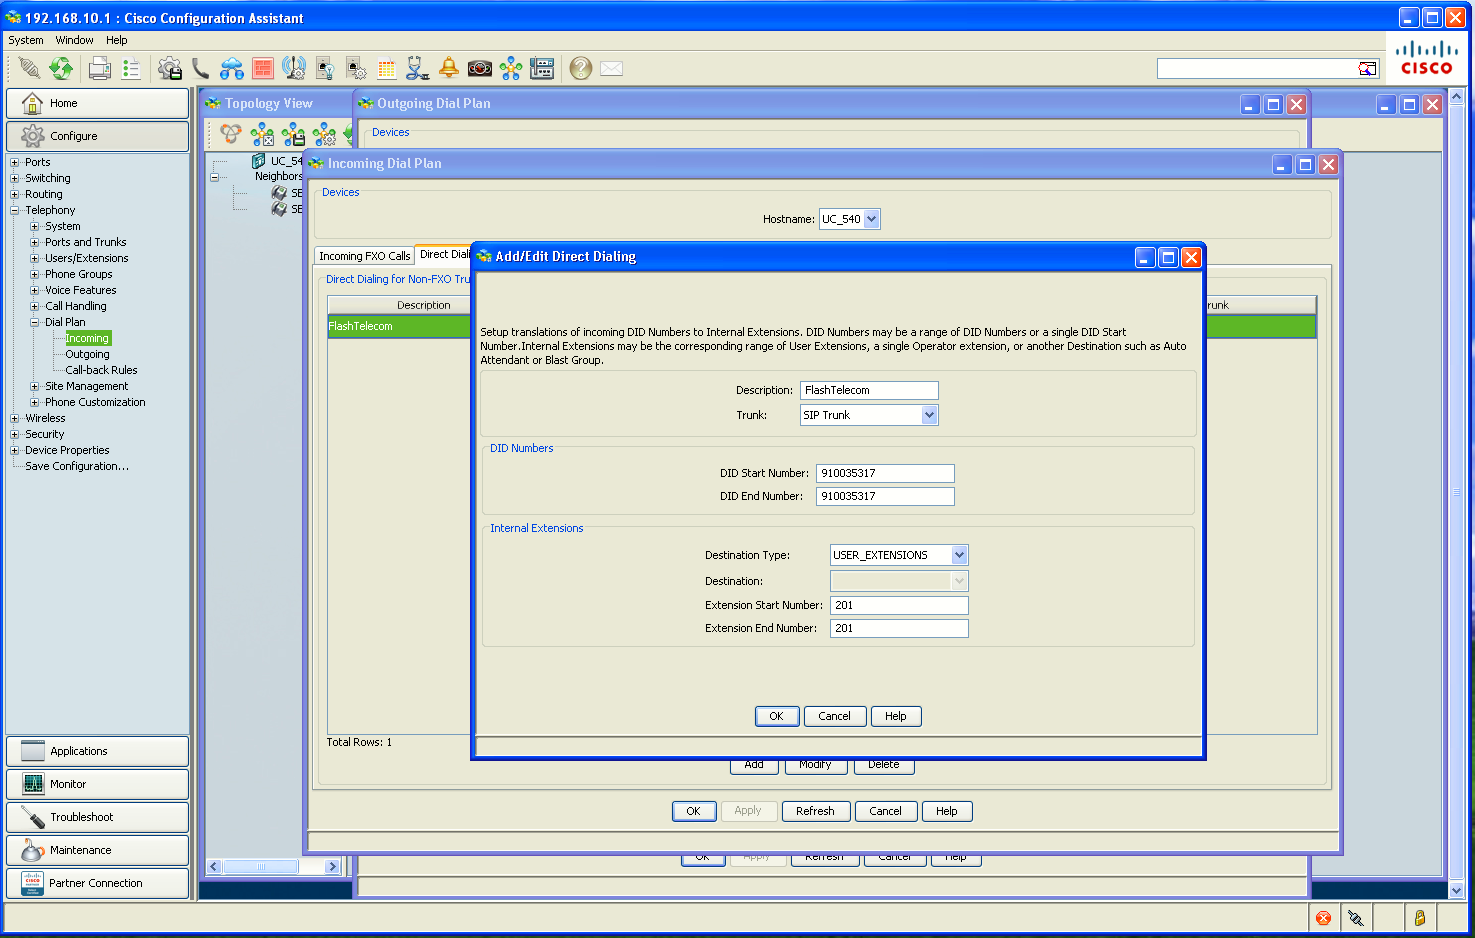Viewport: 1475px width, 938px height.
Task: Click OK in Add/Edit Direct Dialing
Action: 777,716
